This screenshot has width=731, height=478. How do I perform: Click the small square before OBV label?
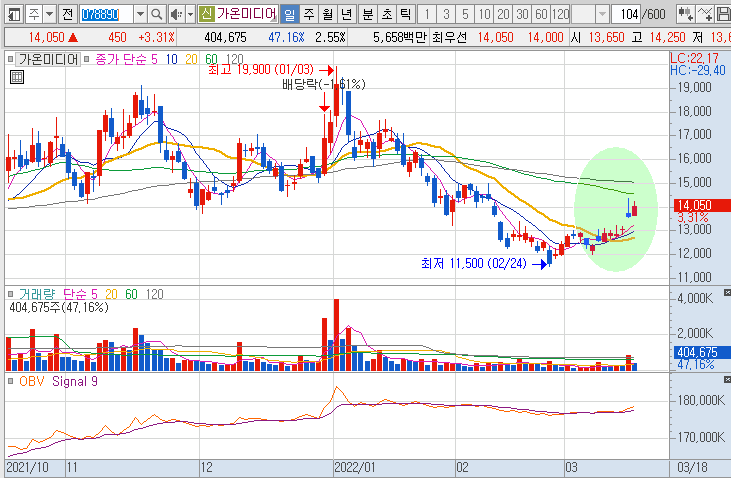coord(10,381)
